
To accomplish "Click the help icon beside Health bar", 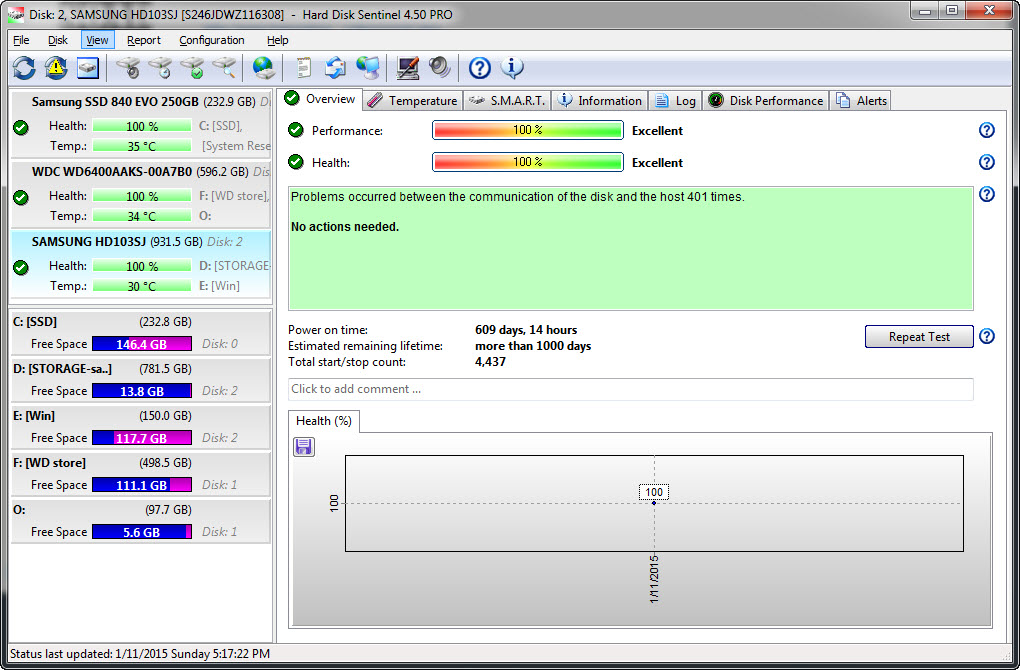I will pyautogui.click(x=987, y=162).
